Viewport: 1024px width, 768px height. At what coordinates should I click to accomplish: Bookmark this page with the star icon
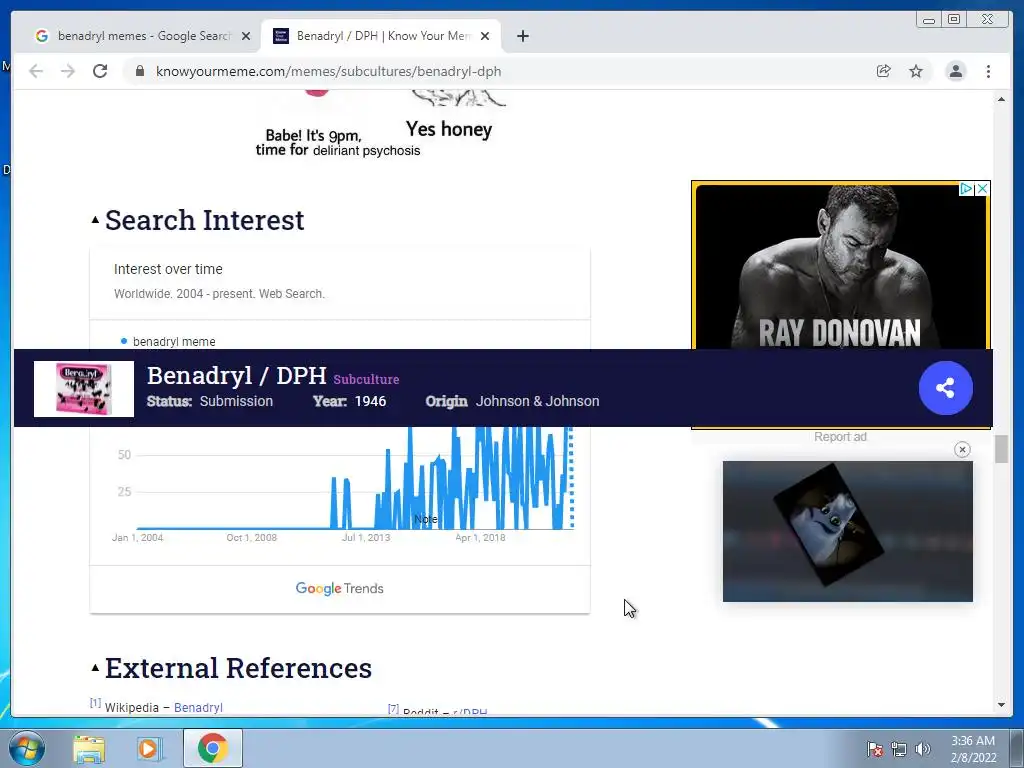(916, 71)
